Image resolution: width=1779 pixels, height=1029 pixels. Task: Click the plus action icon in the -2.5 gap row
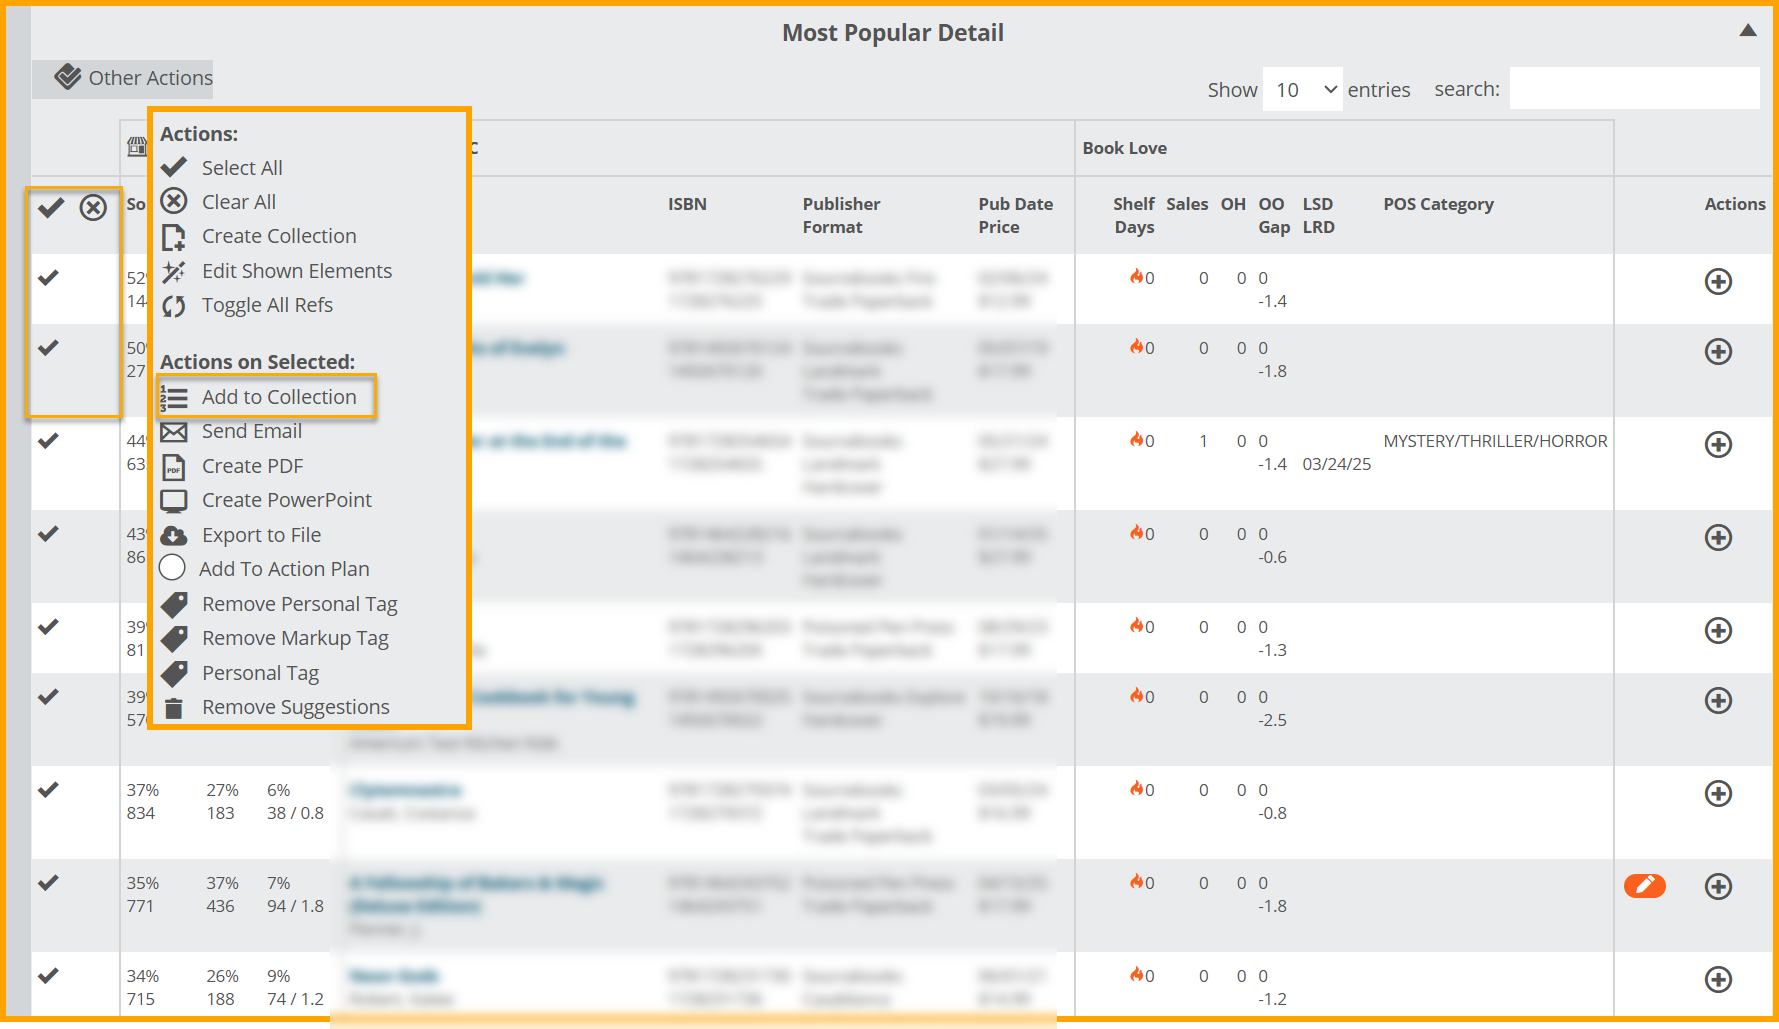1718,701
